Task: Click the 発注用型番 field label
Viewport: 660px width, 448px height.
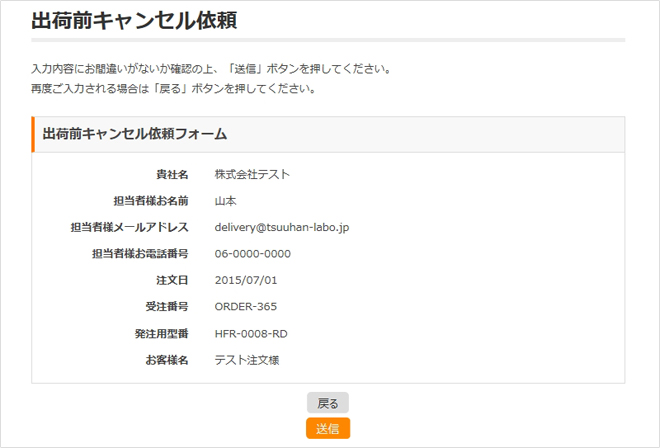Action: click(162, 333)
